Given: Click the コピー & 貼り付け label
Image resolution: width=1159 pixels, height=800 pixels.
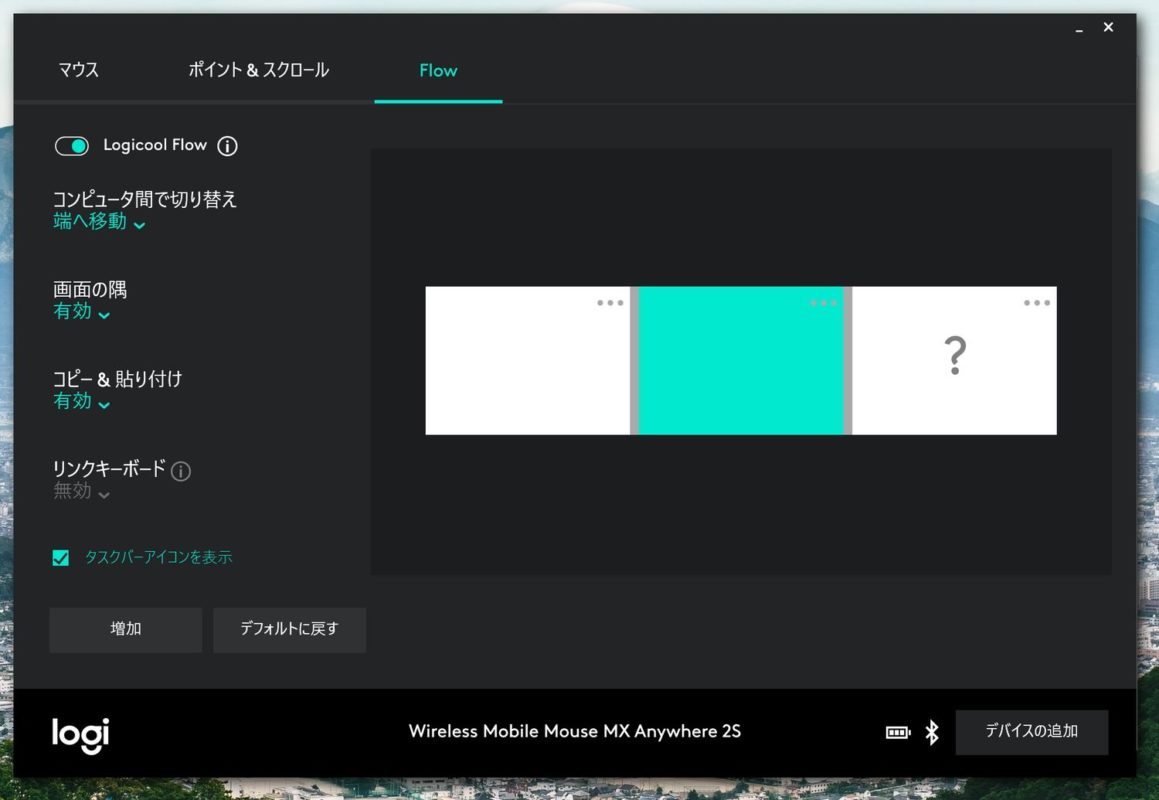Looking at the screenshot, I should pyautogui.click(x=118, y=379).
